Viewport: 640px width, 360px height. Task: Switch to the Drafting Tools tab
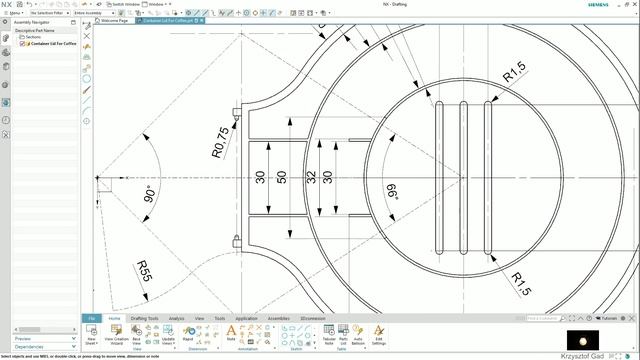144,318
